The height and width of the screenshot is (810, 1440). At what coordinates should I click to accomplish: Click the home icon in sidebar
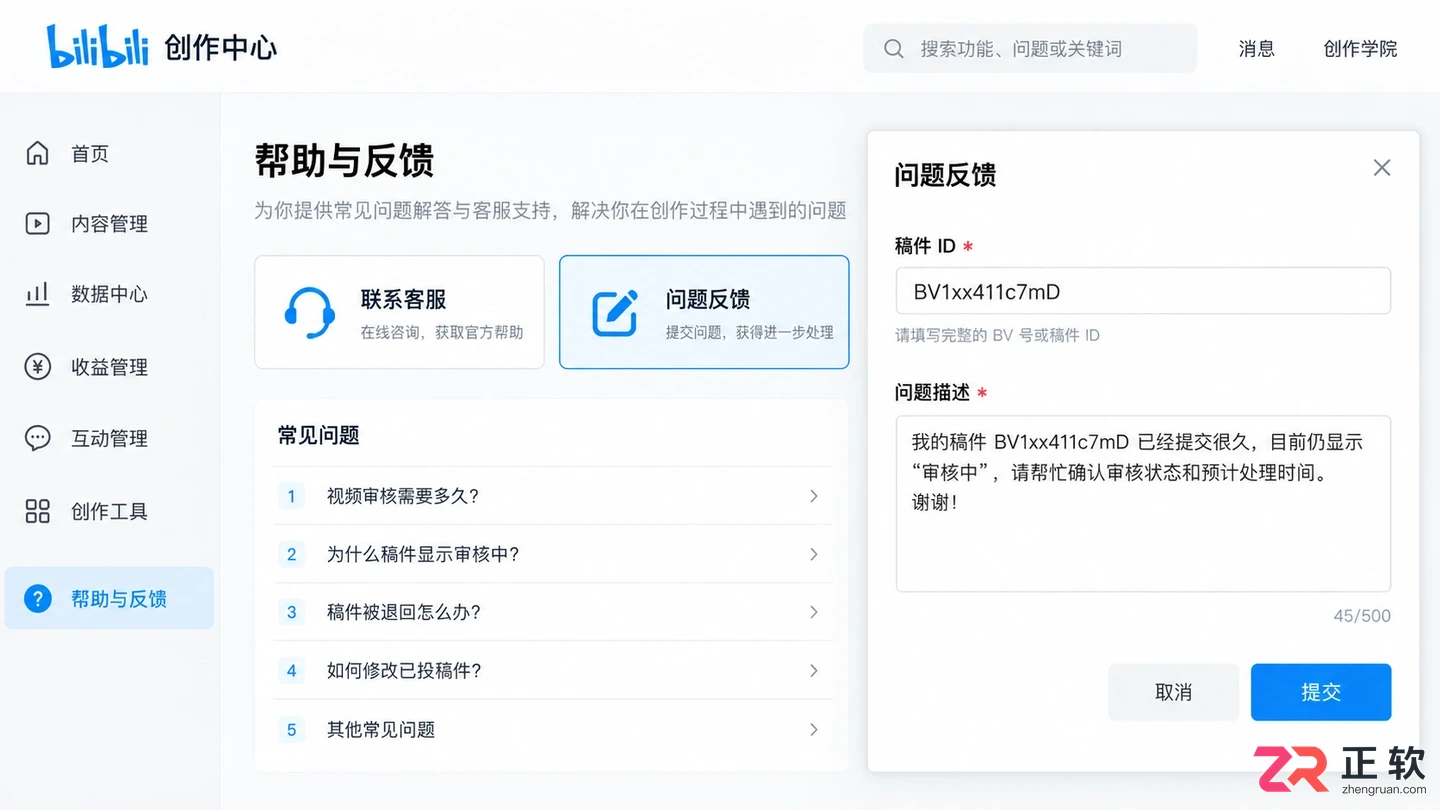click(37, 153)
